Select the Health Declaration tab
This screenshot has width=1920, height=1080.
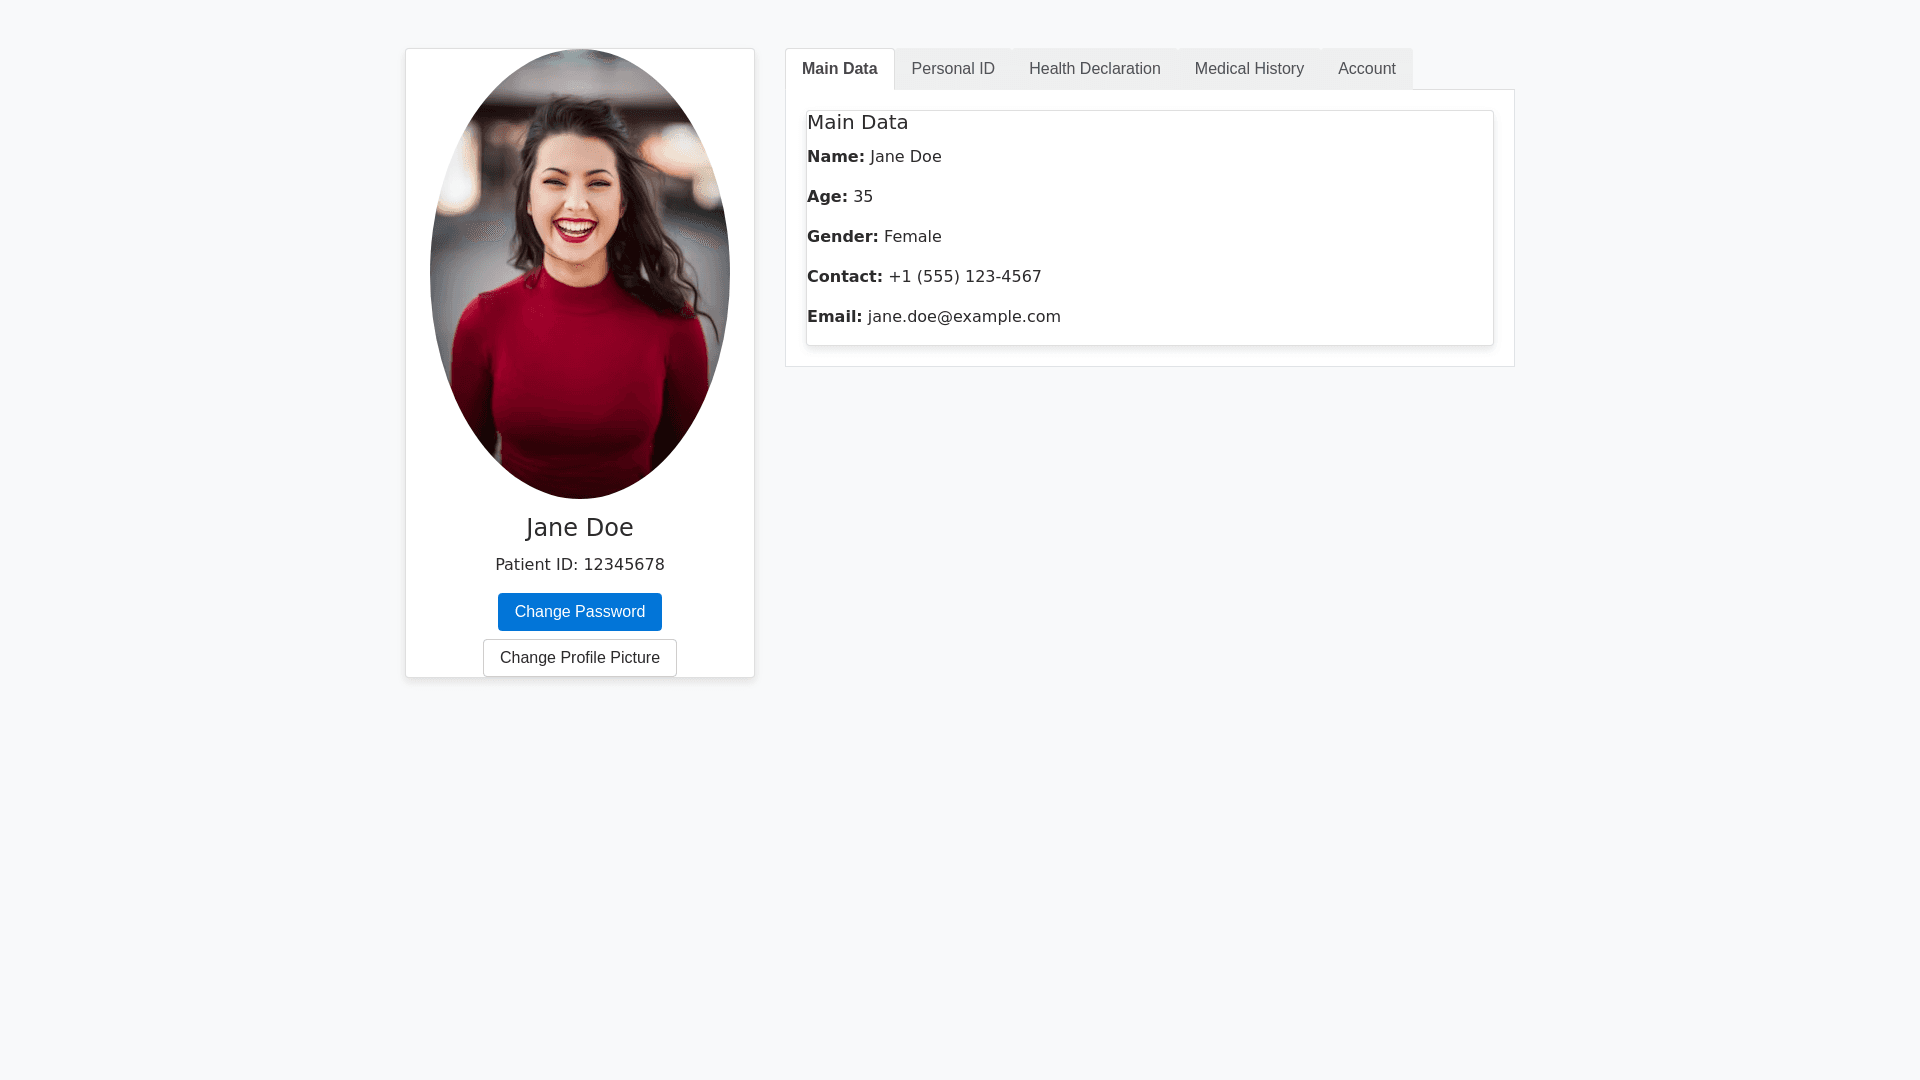(1094, 69)
